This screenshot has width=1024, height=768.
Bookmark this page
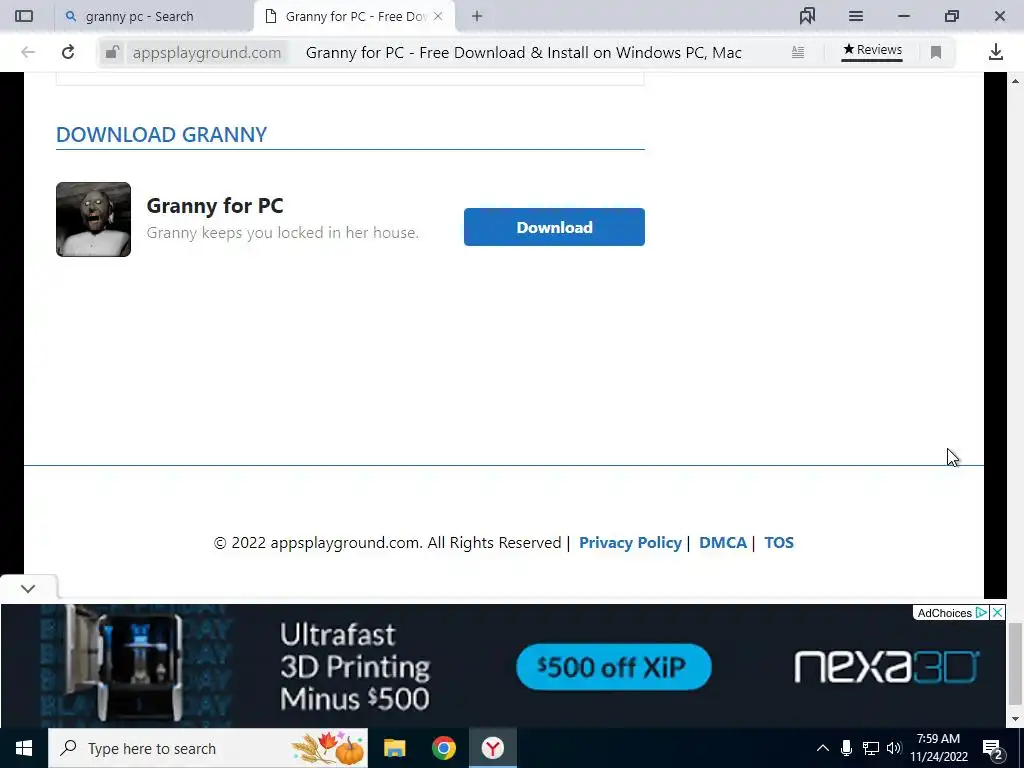pos(936,52)
